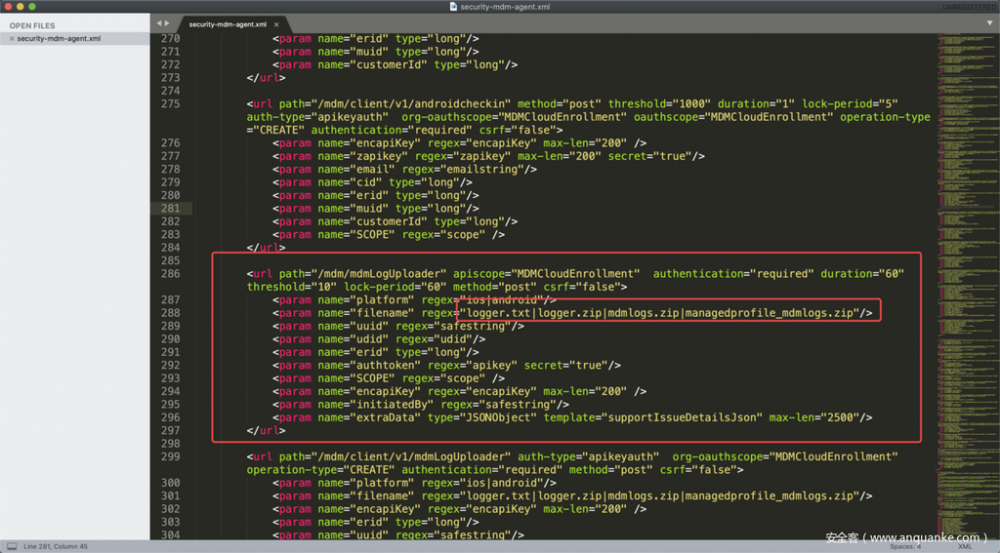Click the green zoom window button
The height and width of the screenshot is (553, 1000).
(33, 6)
